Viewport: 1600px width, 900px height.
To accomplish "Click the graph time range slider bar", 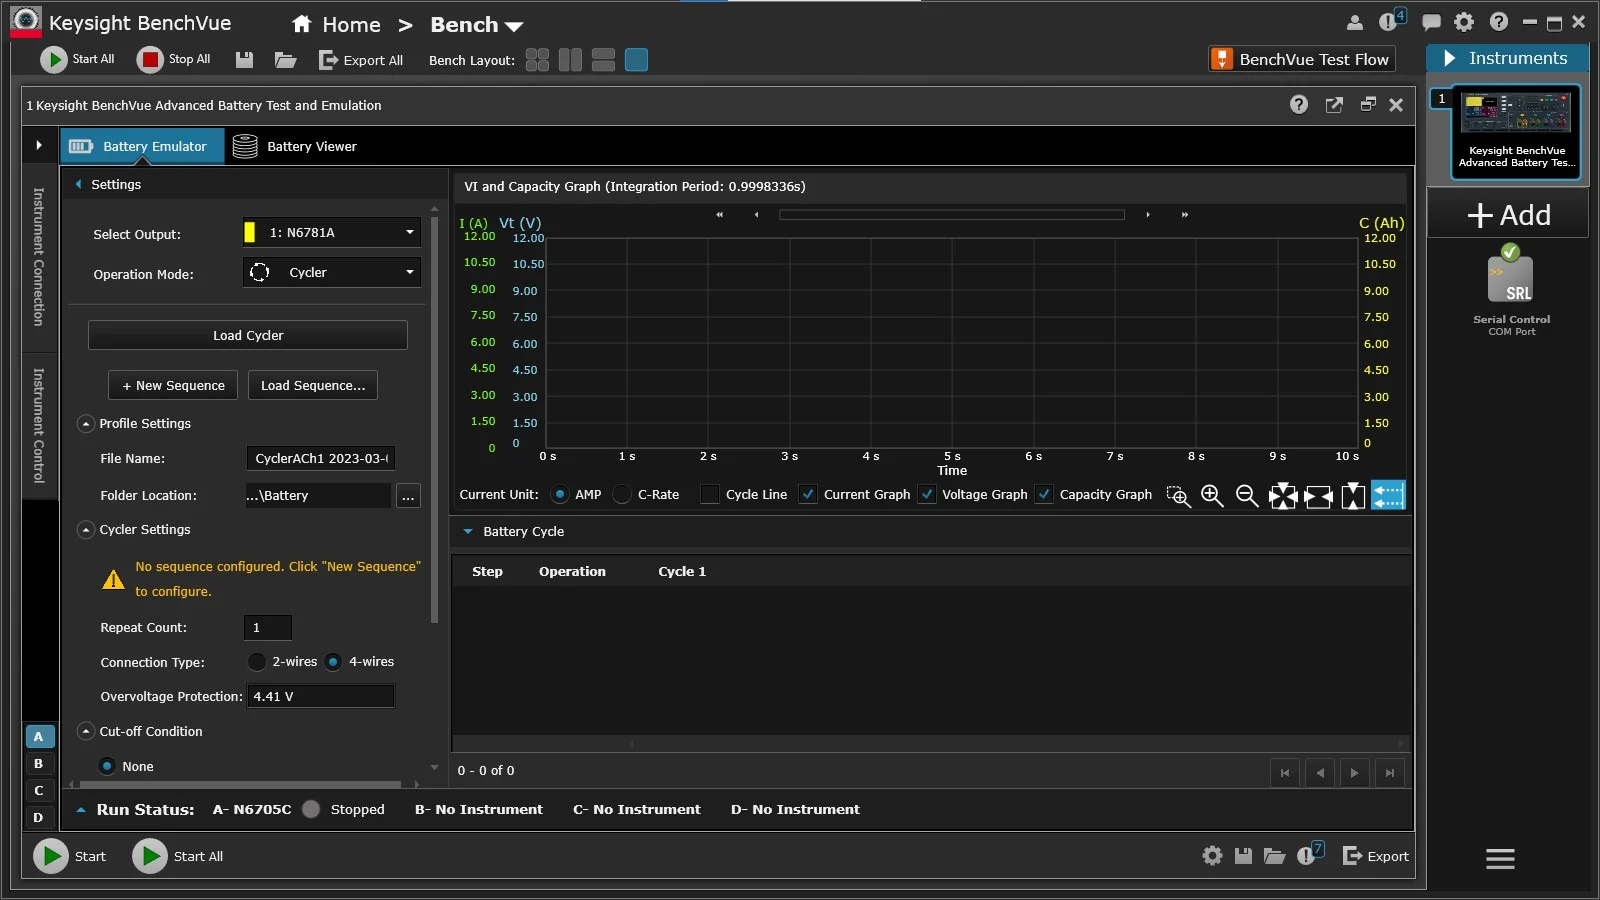I will (x=952, y=214).
